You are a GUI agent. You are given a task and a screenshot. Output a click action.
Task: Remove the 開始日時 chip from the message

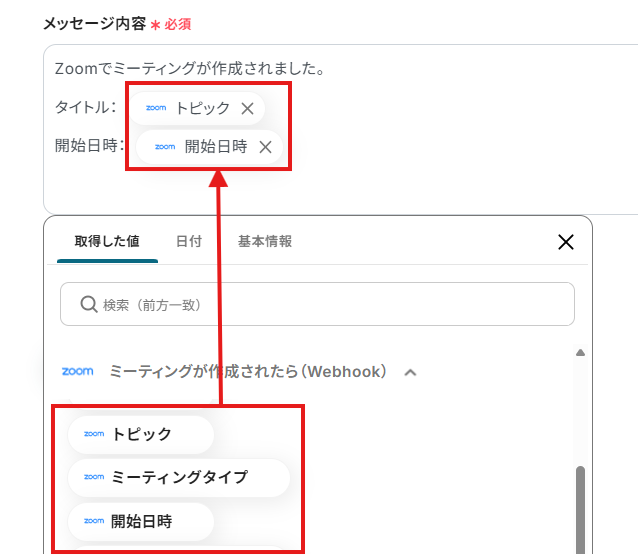coord(265,147)
